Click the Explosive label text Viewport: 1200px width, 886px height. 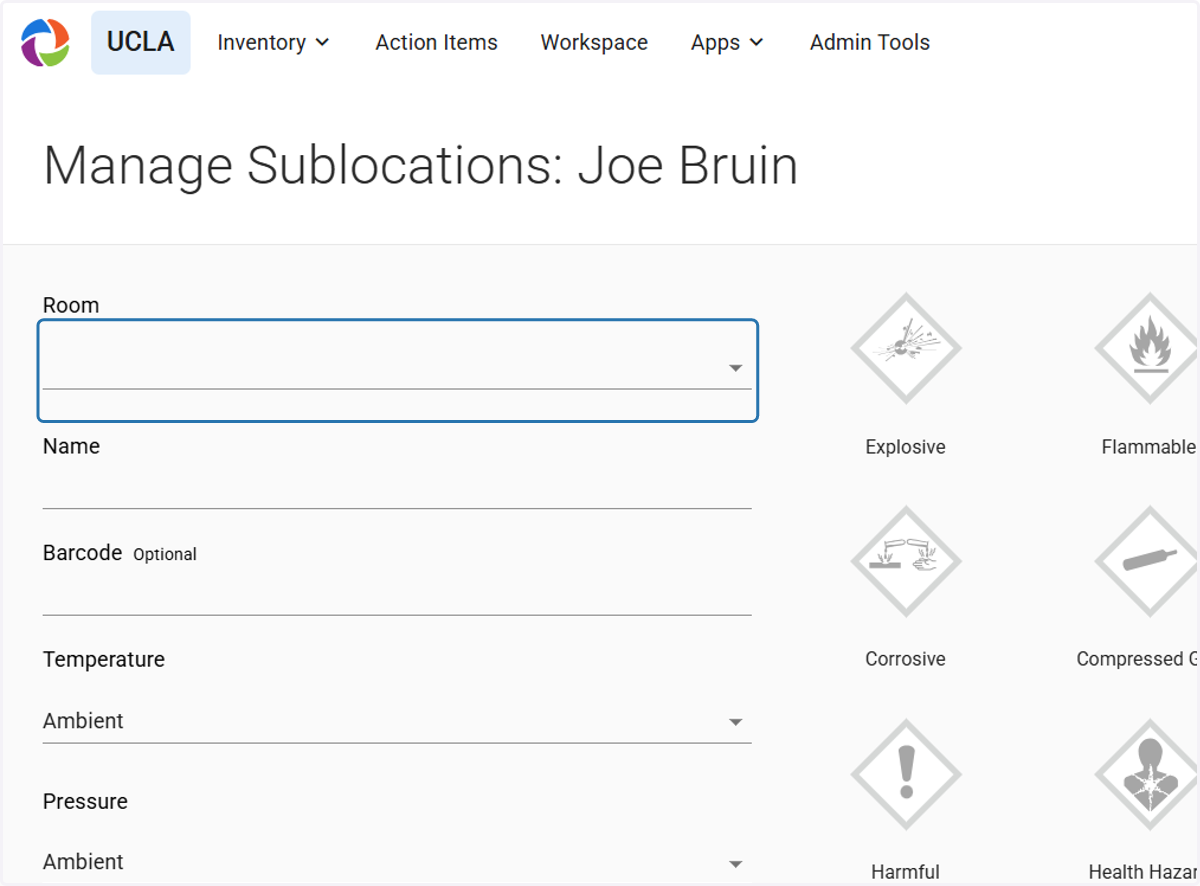[906, 447]
